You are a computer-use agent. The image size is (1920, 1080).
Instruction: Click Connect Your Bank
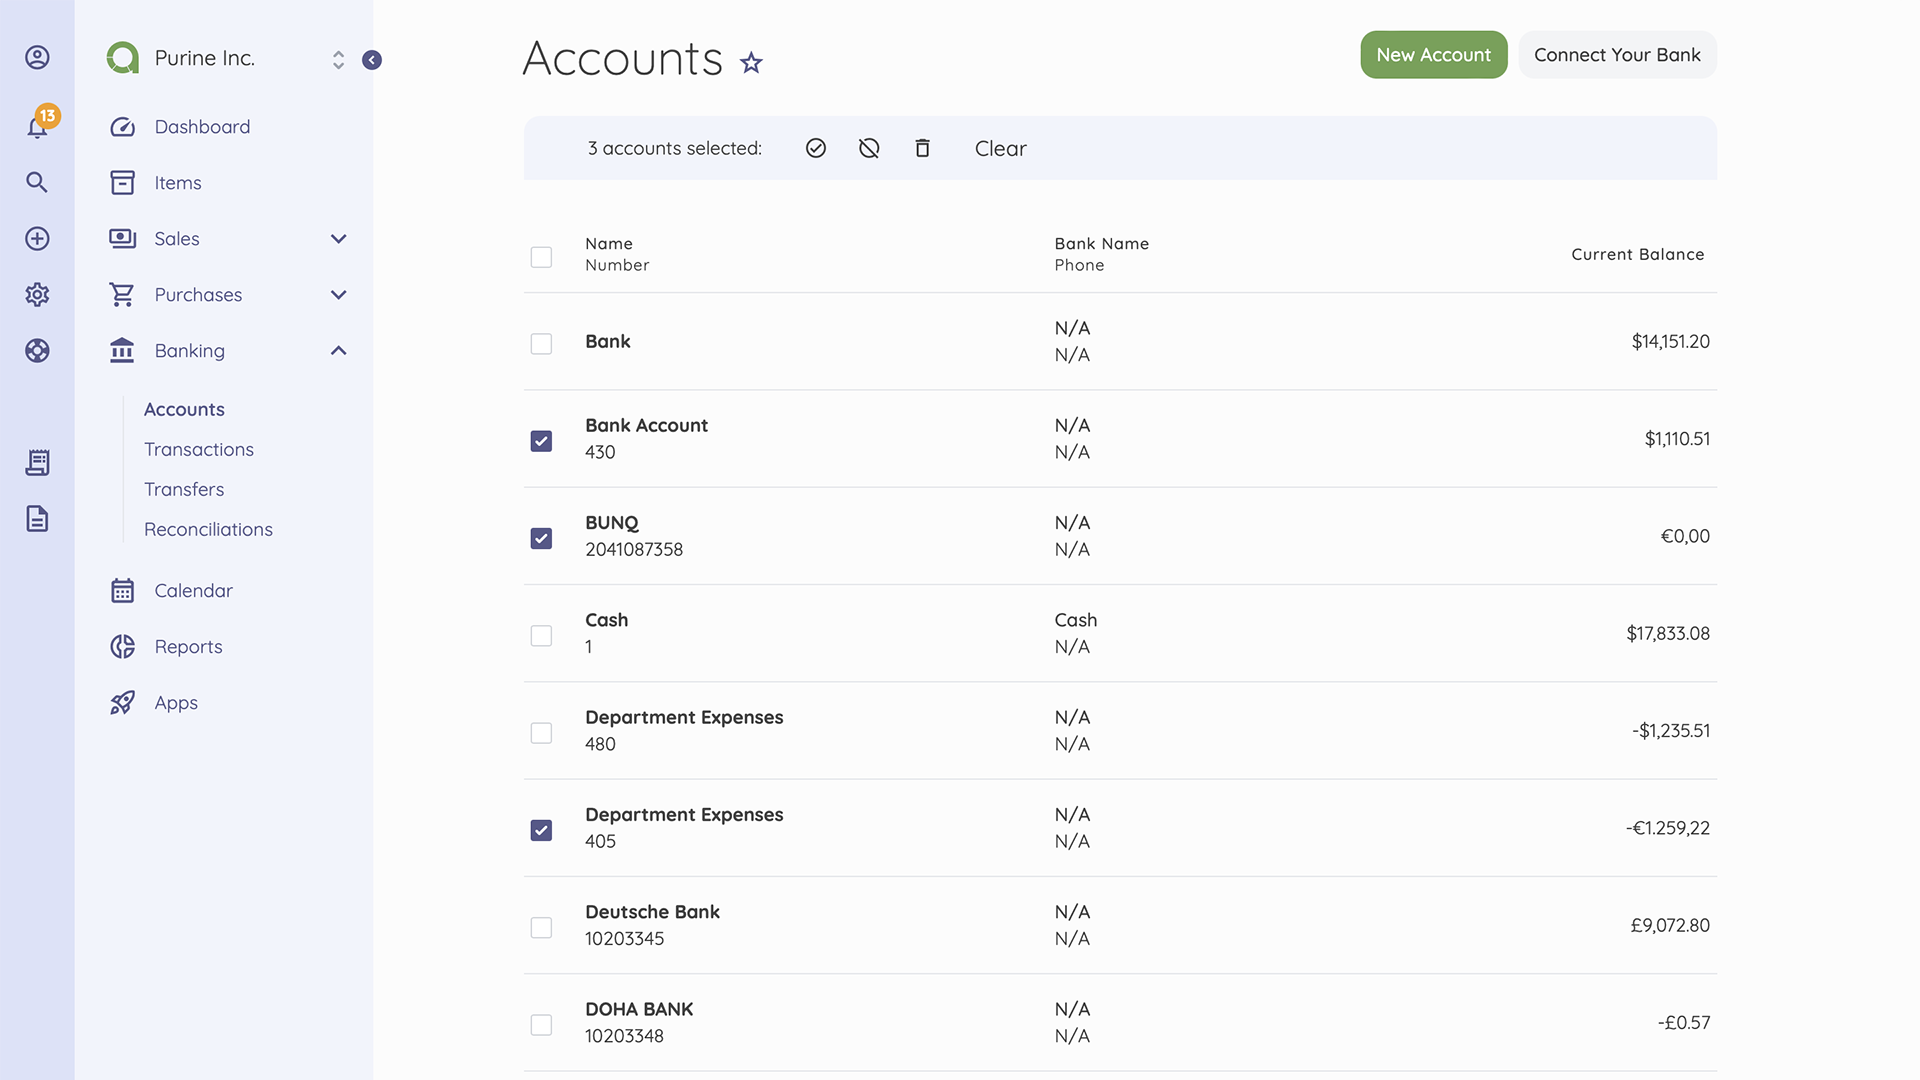pyautogui.click(x=1617, y=55)
